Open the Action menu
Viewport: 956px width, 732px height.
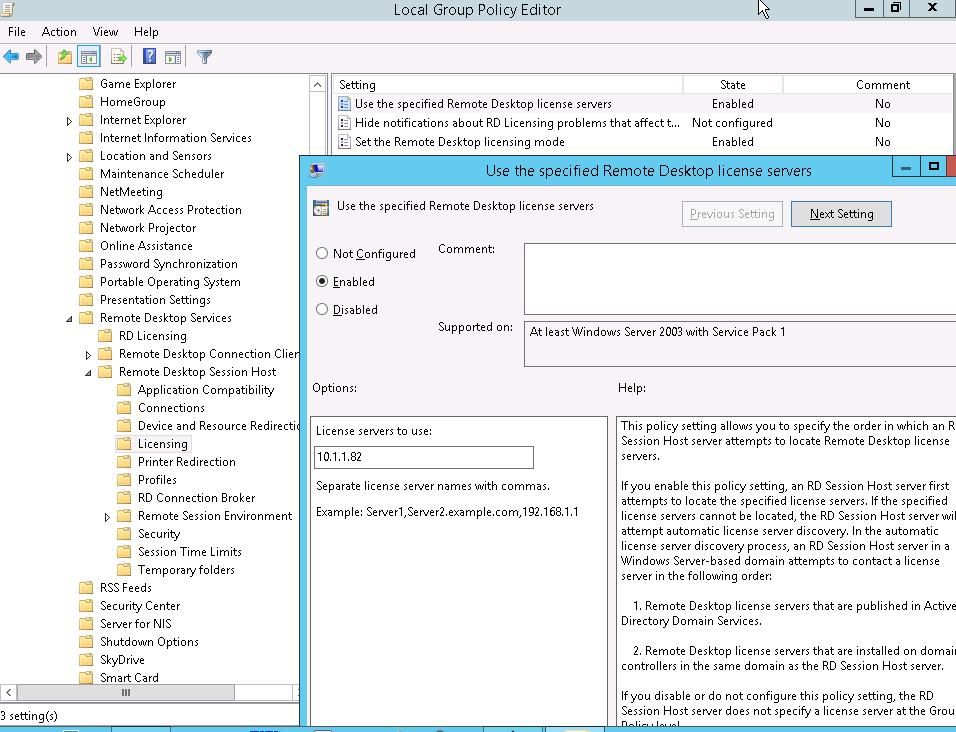point(59,32)
